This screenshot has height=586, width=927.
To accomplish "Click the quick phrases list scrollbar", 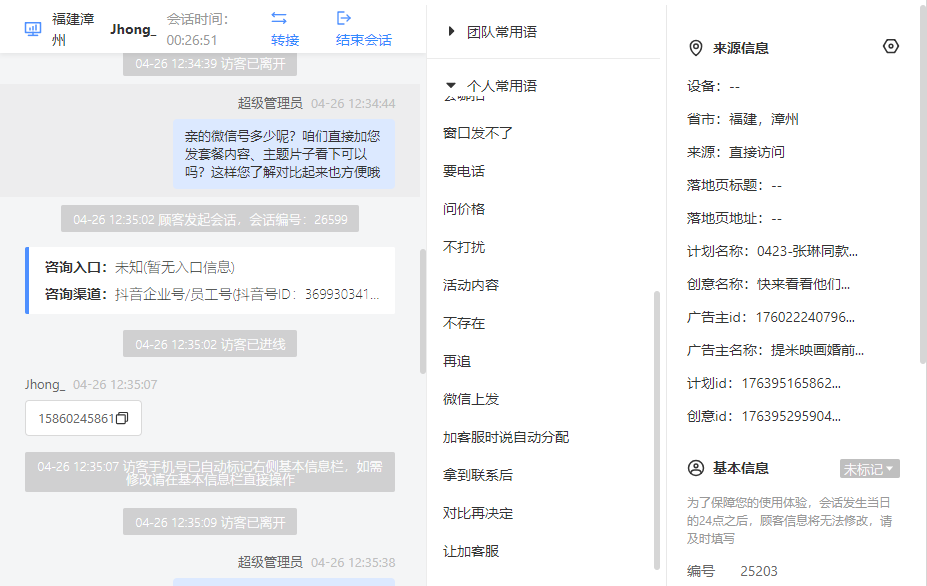I will pos(656,430).
